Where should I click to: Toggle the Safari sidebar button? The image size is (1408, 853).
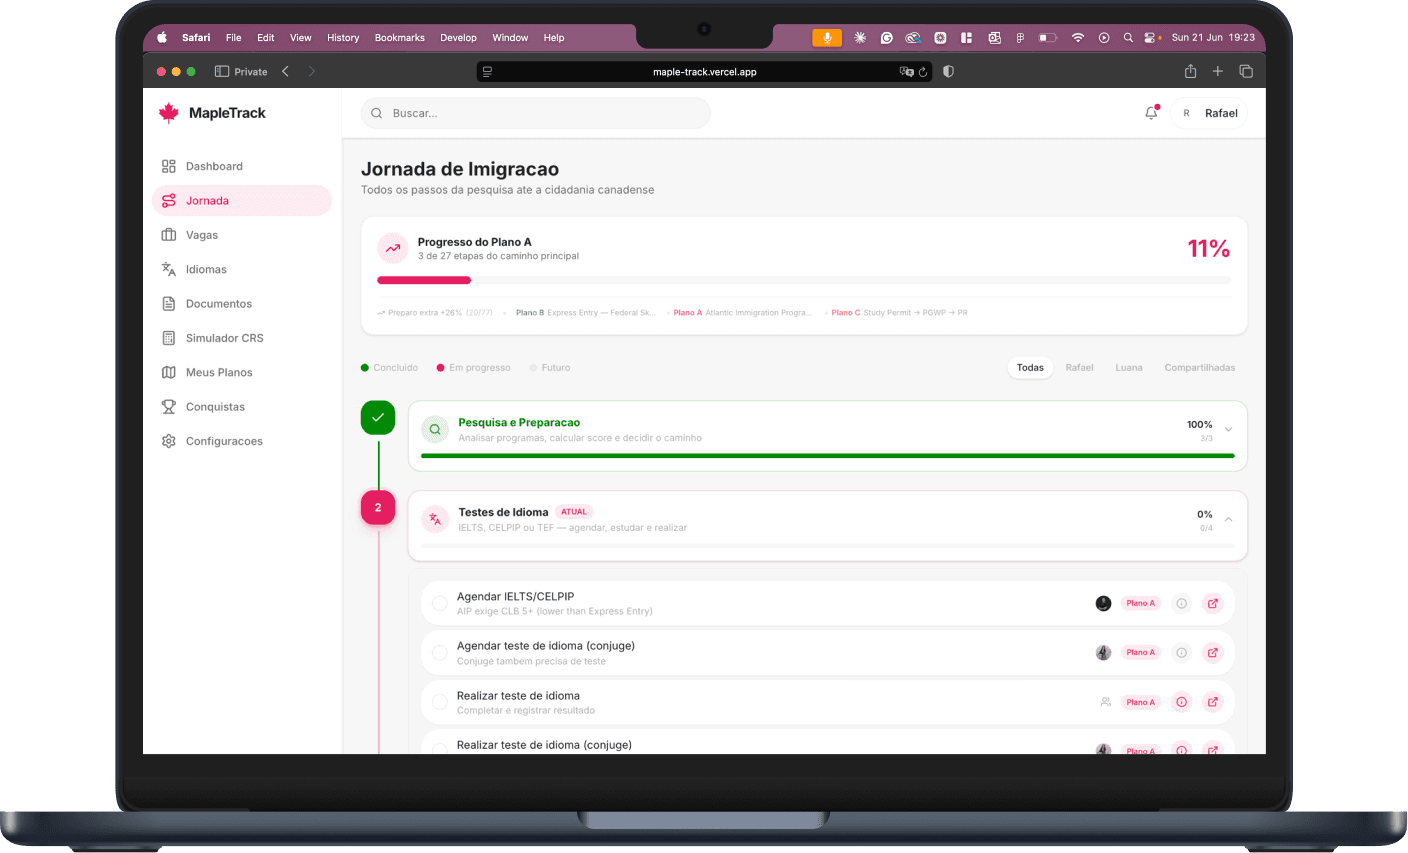[x=222, y=71]
